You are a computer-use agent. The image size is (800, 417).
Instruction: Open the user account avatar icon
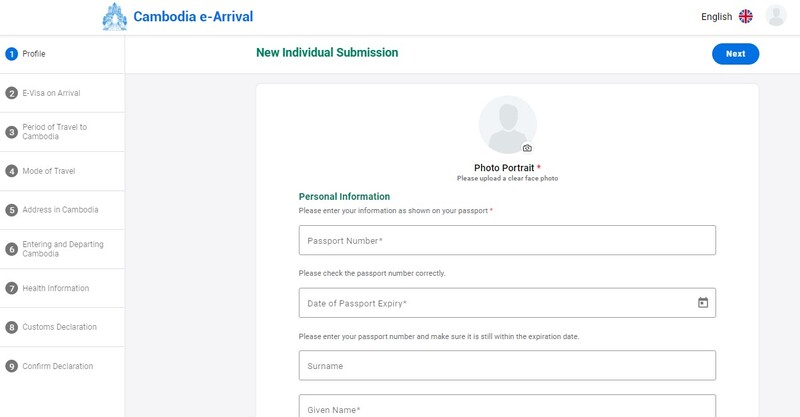tap(776, 16)
